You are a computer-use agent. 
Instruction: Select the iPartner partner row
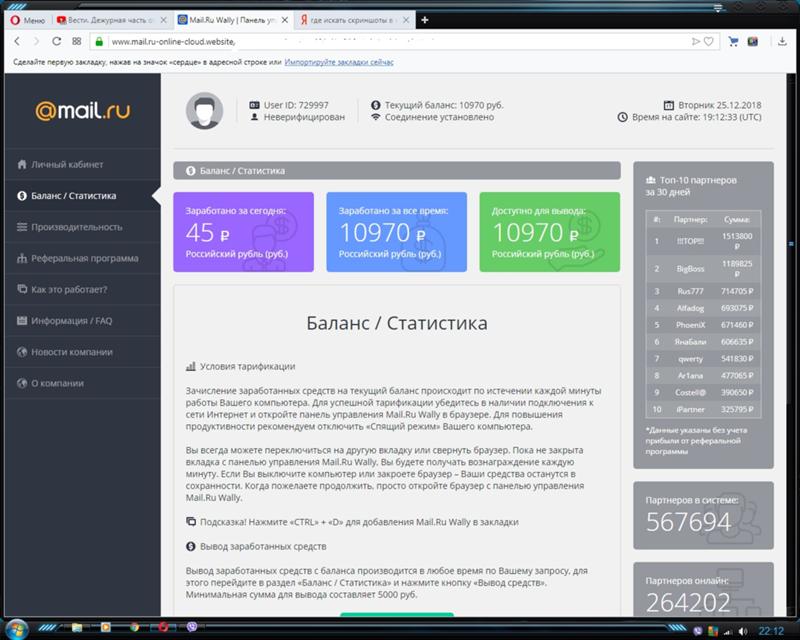(704, 409)
